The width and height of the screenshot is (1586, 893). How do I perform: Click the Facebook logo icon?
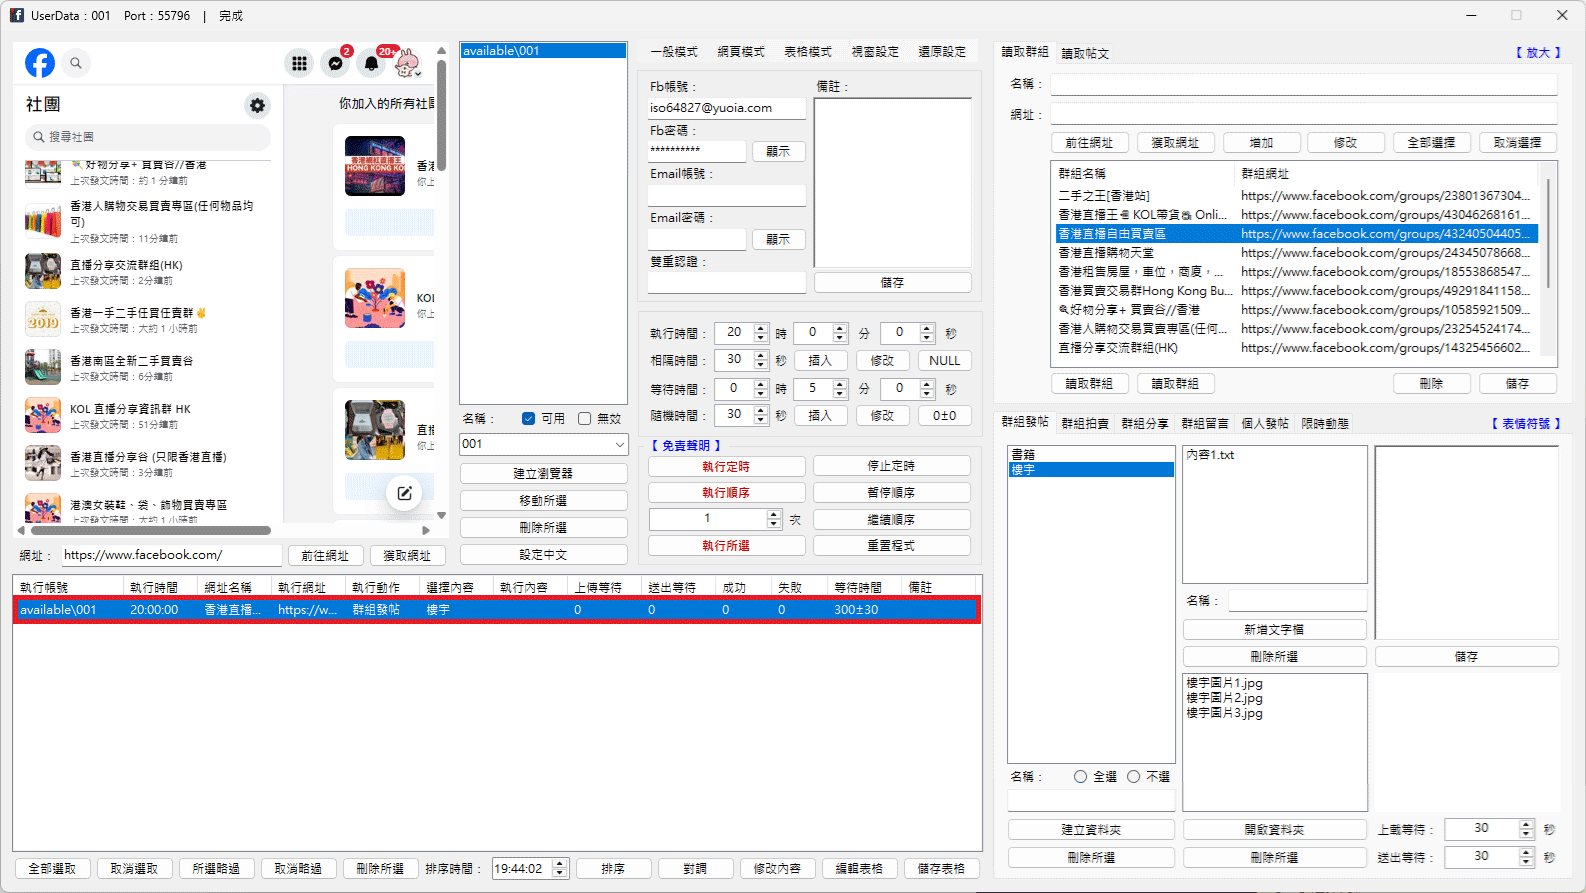[x=40, y=63]
